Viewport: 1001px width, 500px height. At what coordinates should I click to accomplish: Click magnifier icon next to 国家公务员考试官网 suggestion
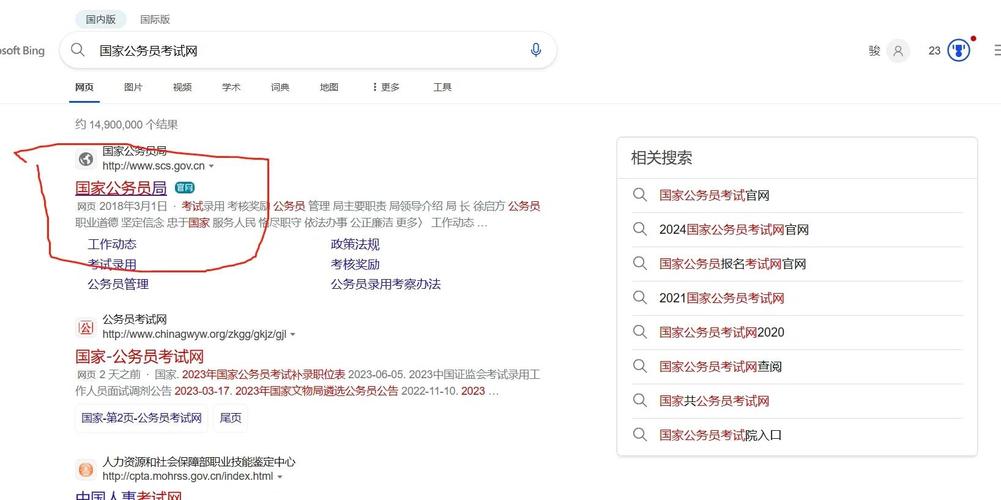[640, 195]
